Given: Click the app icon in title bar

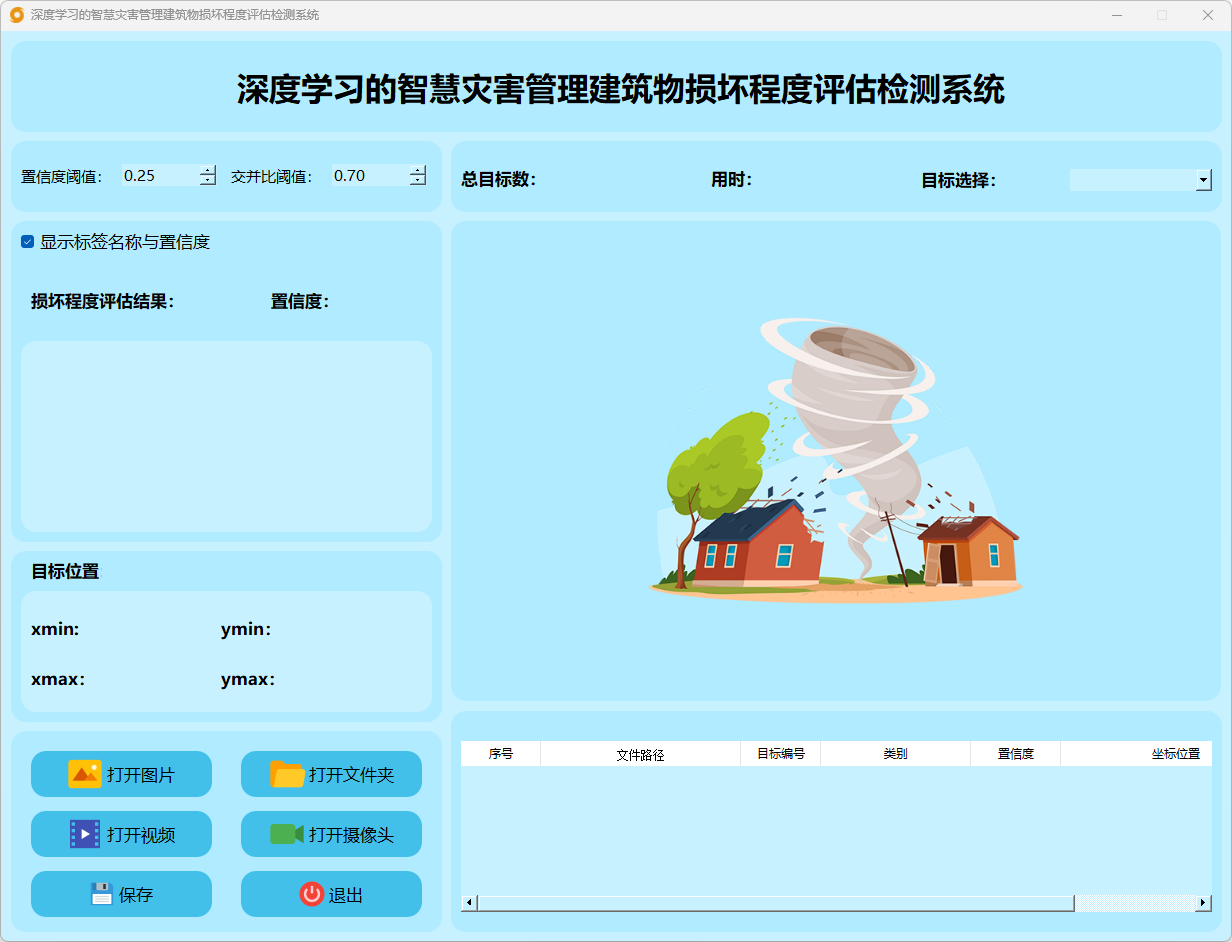Looking at the screenshot, I should tap(16, 15).
